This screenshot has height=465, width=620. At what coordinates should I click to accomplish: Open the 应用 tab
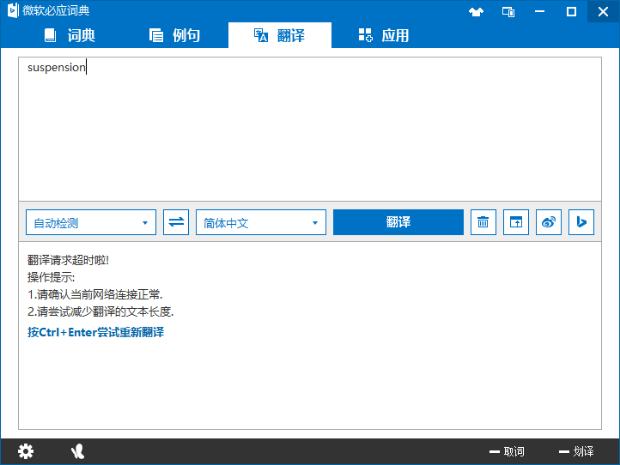384,36
